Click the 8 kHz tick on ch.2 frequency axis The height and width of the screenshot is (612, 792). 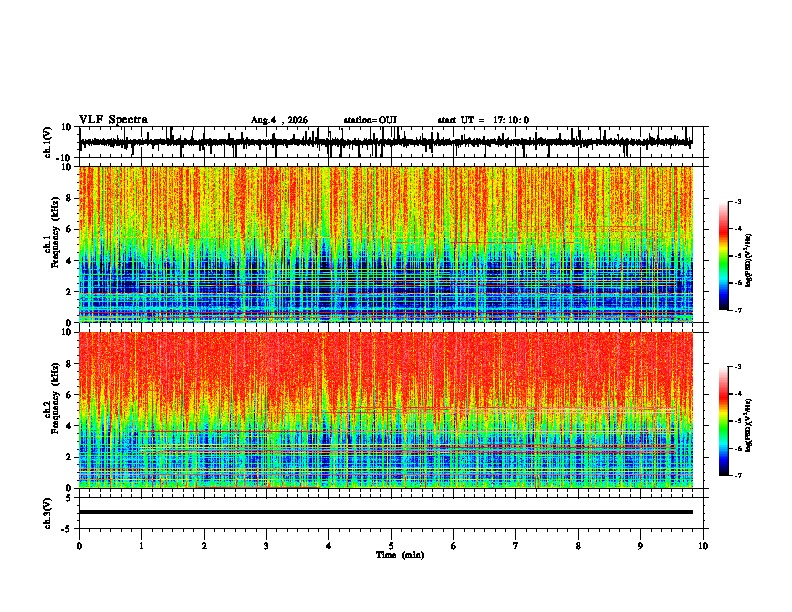click(69, 364)
